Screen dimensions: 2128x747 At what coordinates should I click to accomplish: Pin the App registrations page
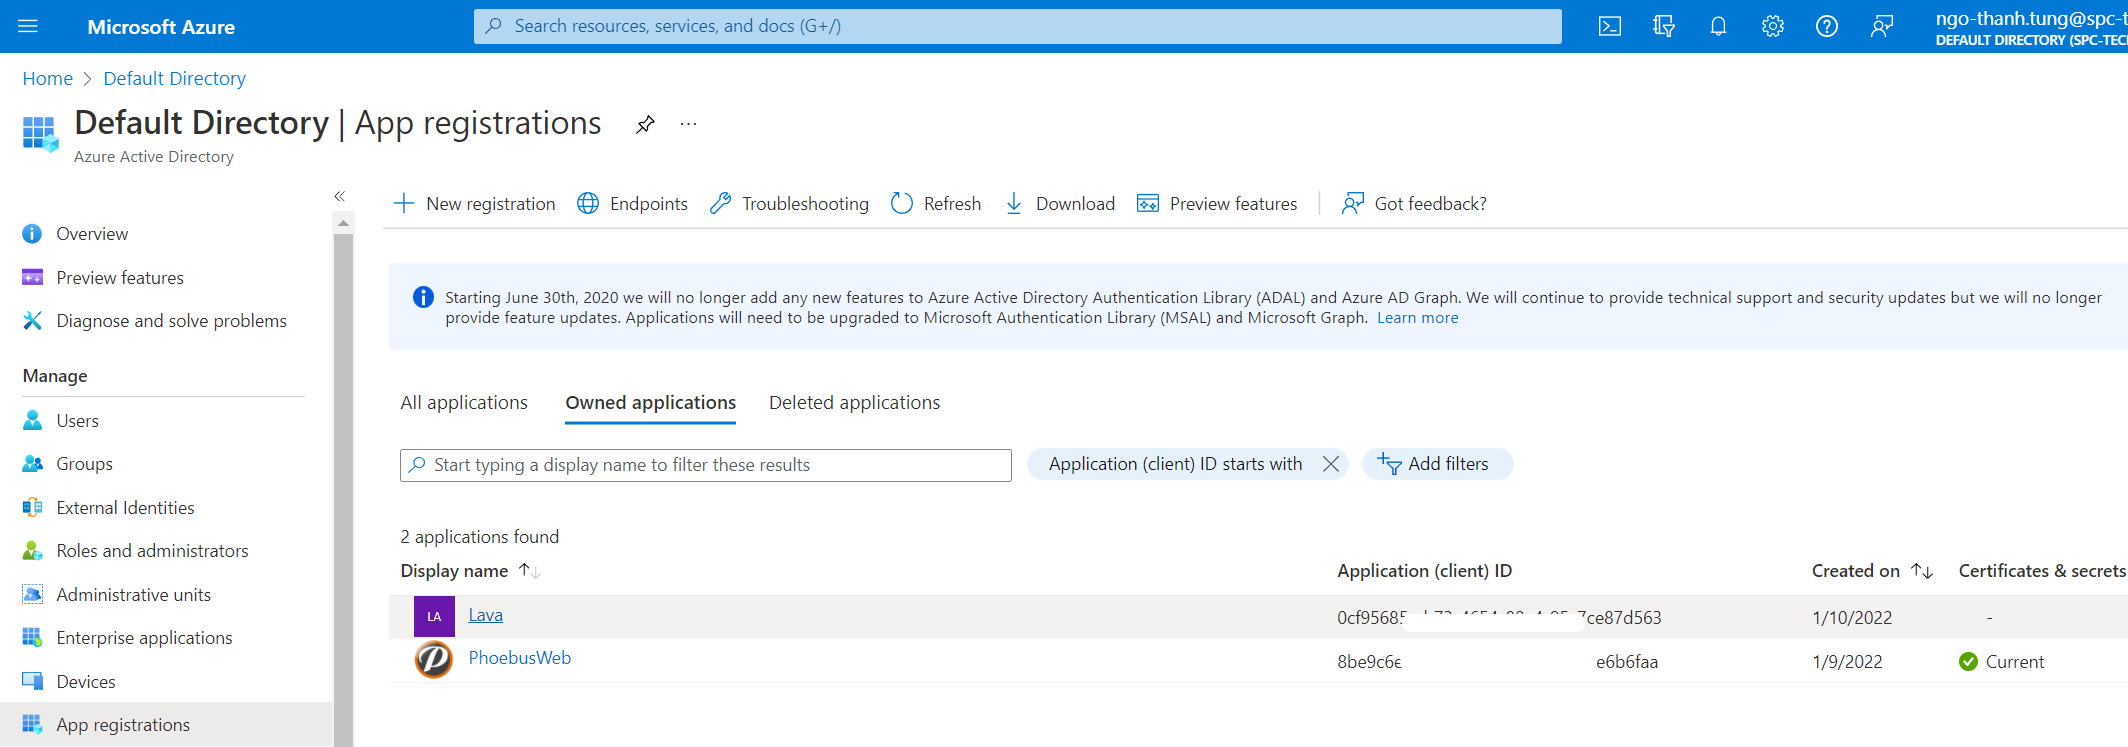(x=645, y=124)
